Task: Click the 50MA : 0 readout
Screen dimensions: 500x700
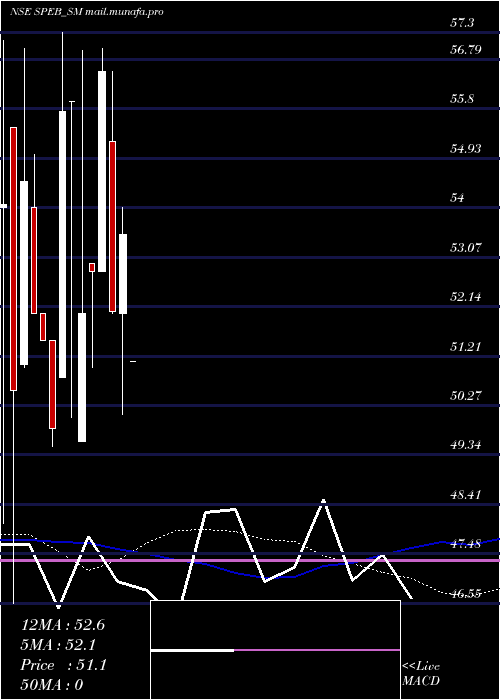Action: [52, 685]
